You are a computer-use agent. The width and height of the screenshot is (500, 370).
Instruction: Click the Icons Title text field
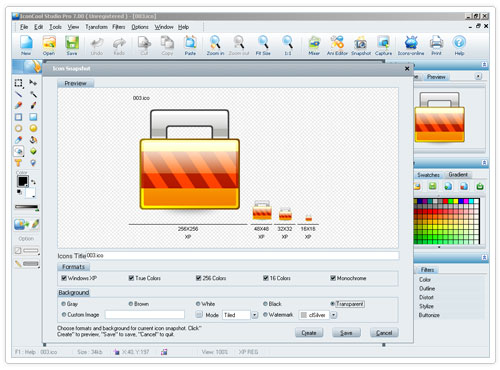(x=242, y=256)
